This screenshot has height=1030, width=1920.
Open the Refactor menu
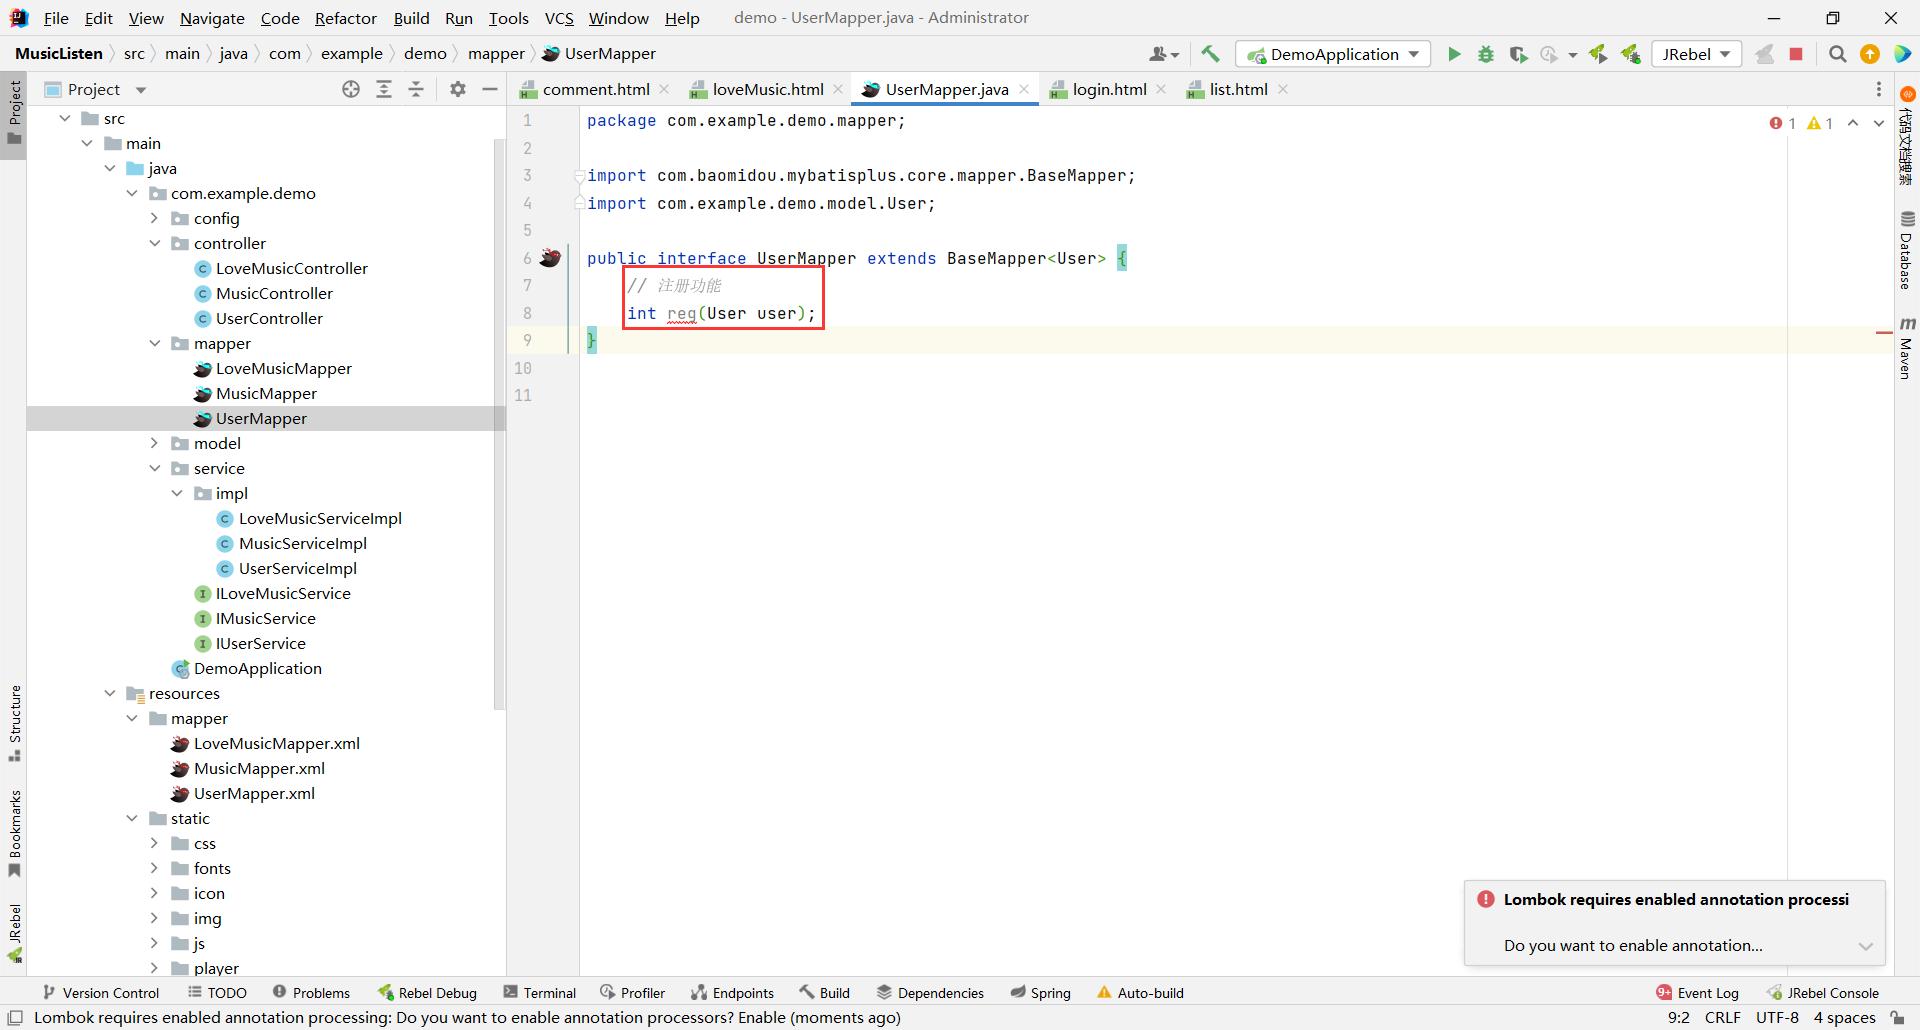345,18
